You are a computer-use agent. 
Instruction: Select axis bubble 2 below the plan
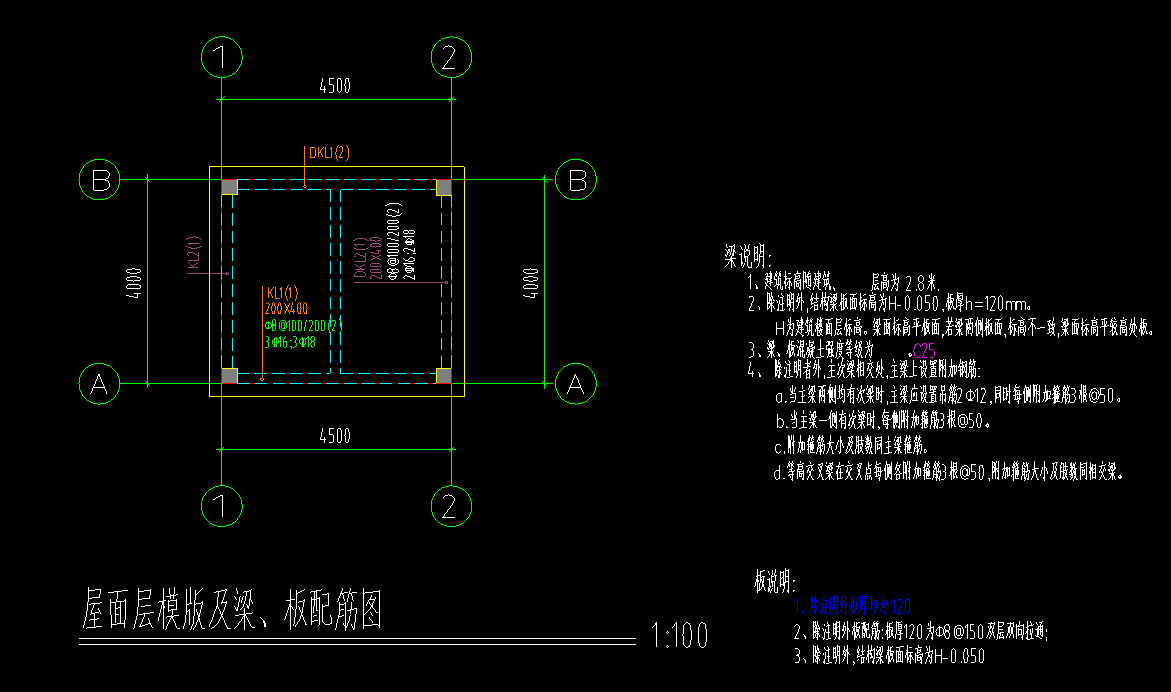[x=451, y=506]
